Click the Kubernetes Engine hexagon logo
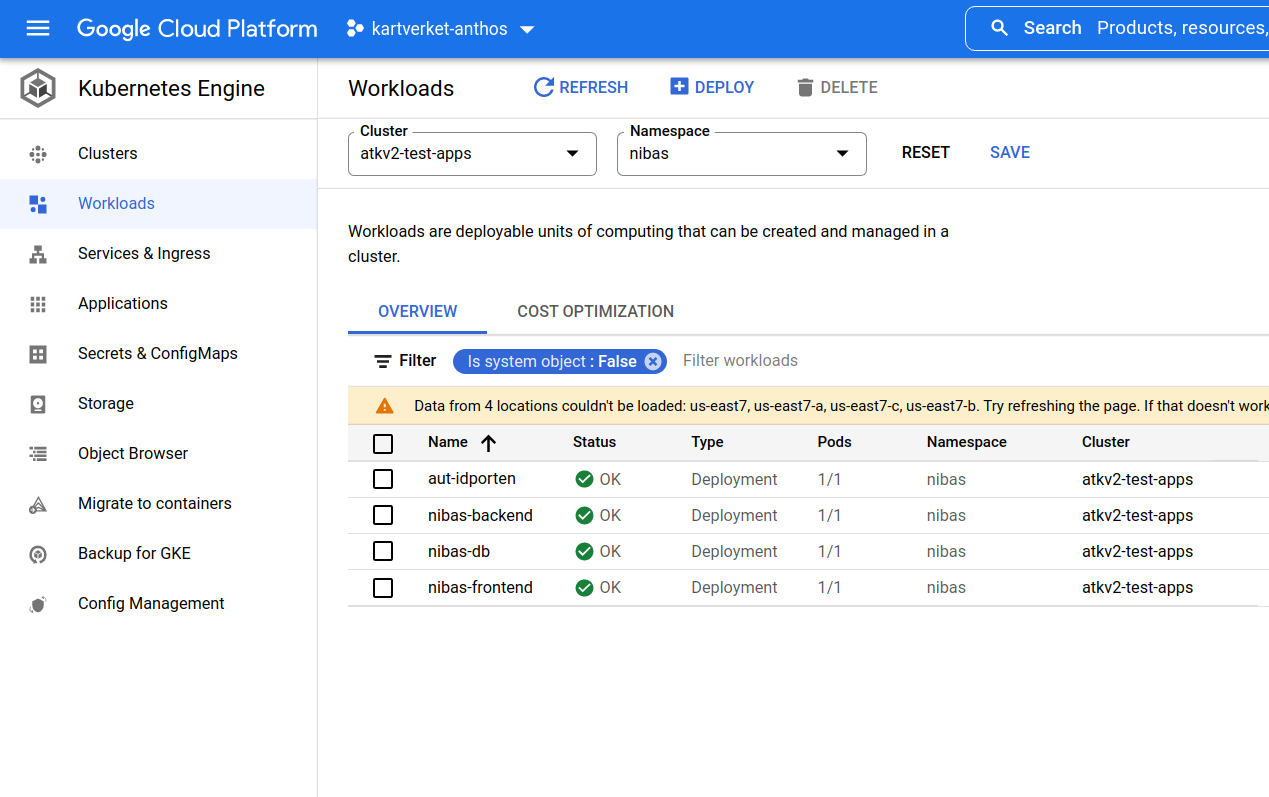Screen dimensions: 1269x797 38,88
